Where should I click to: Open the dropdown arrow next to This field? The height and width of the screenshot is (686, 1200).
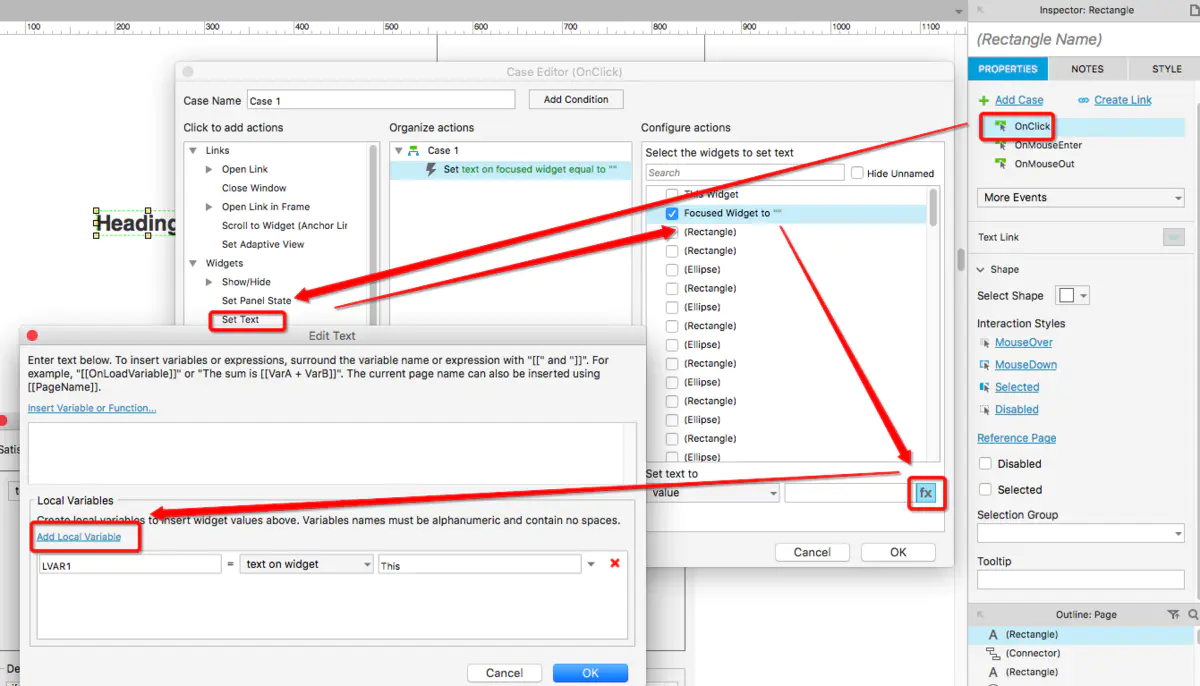[591, 565]
